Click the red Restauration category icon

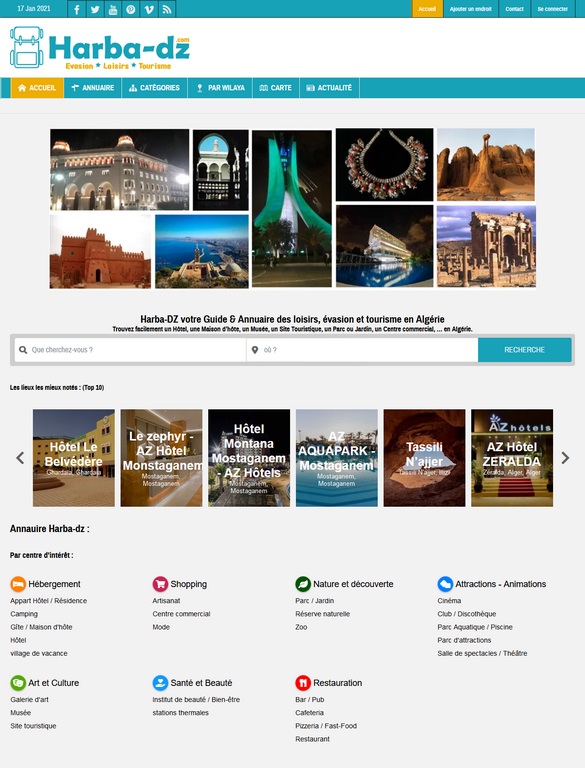[x=303, y=683]
